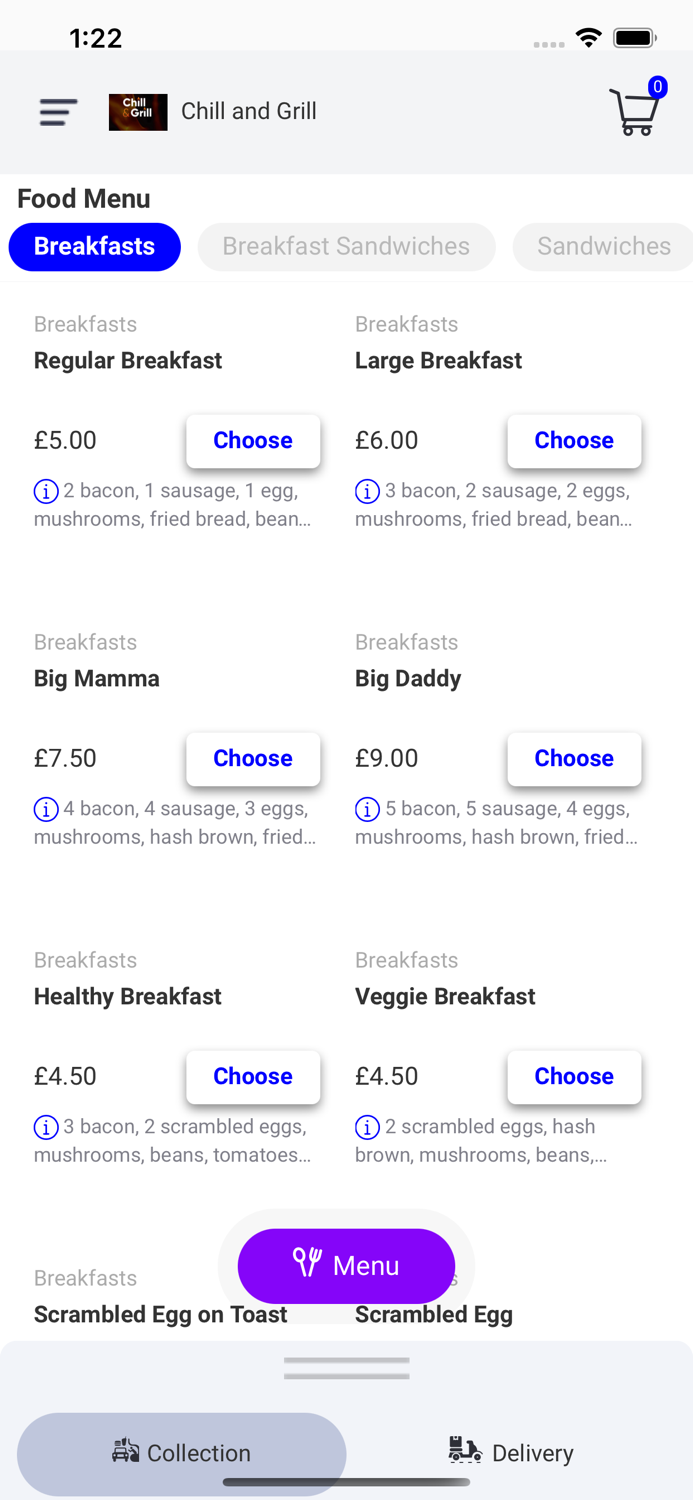The height and width of the screenshot is (1500, 693).
Task: Show info for Large Breakfast
Action: pyautogui.click(x=367, y=491)
